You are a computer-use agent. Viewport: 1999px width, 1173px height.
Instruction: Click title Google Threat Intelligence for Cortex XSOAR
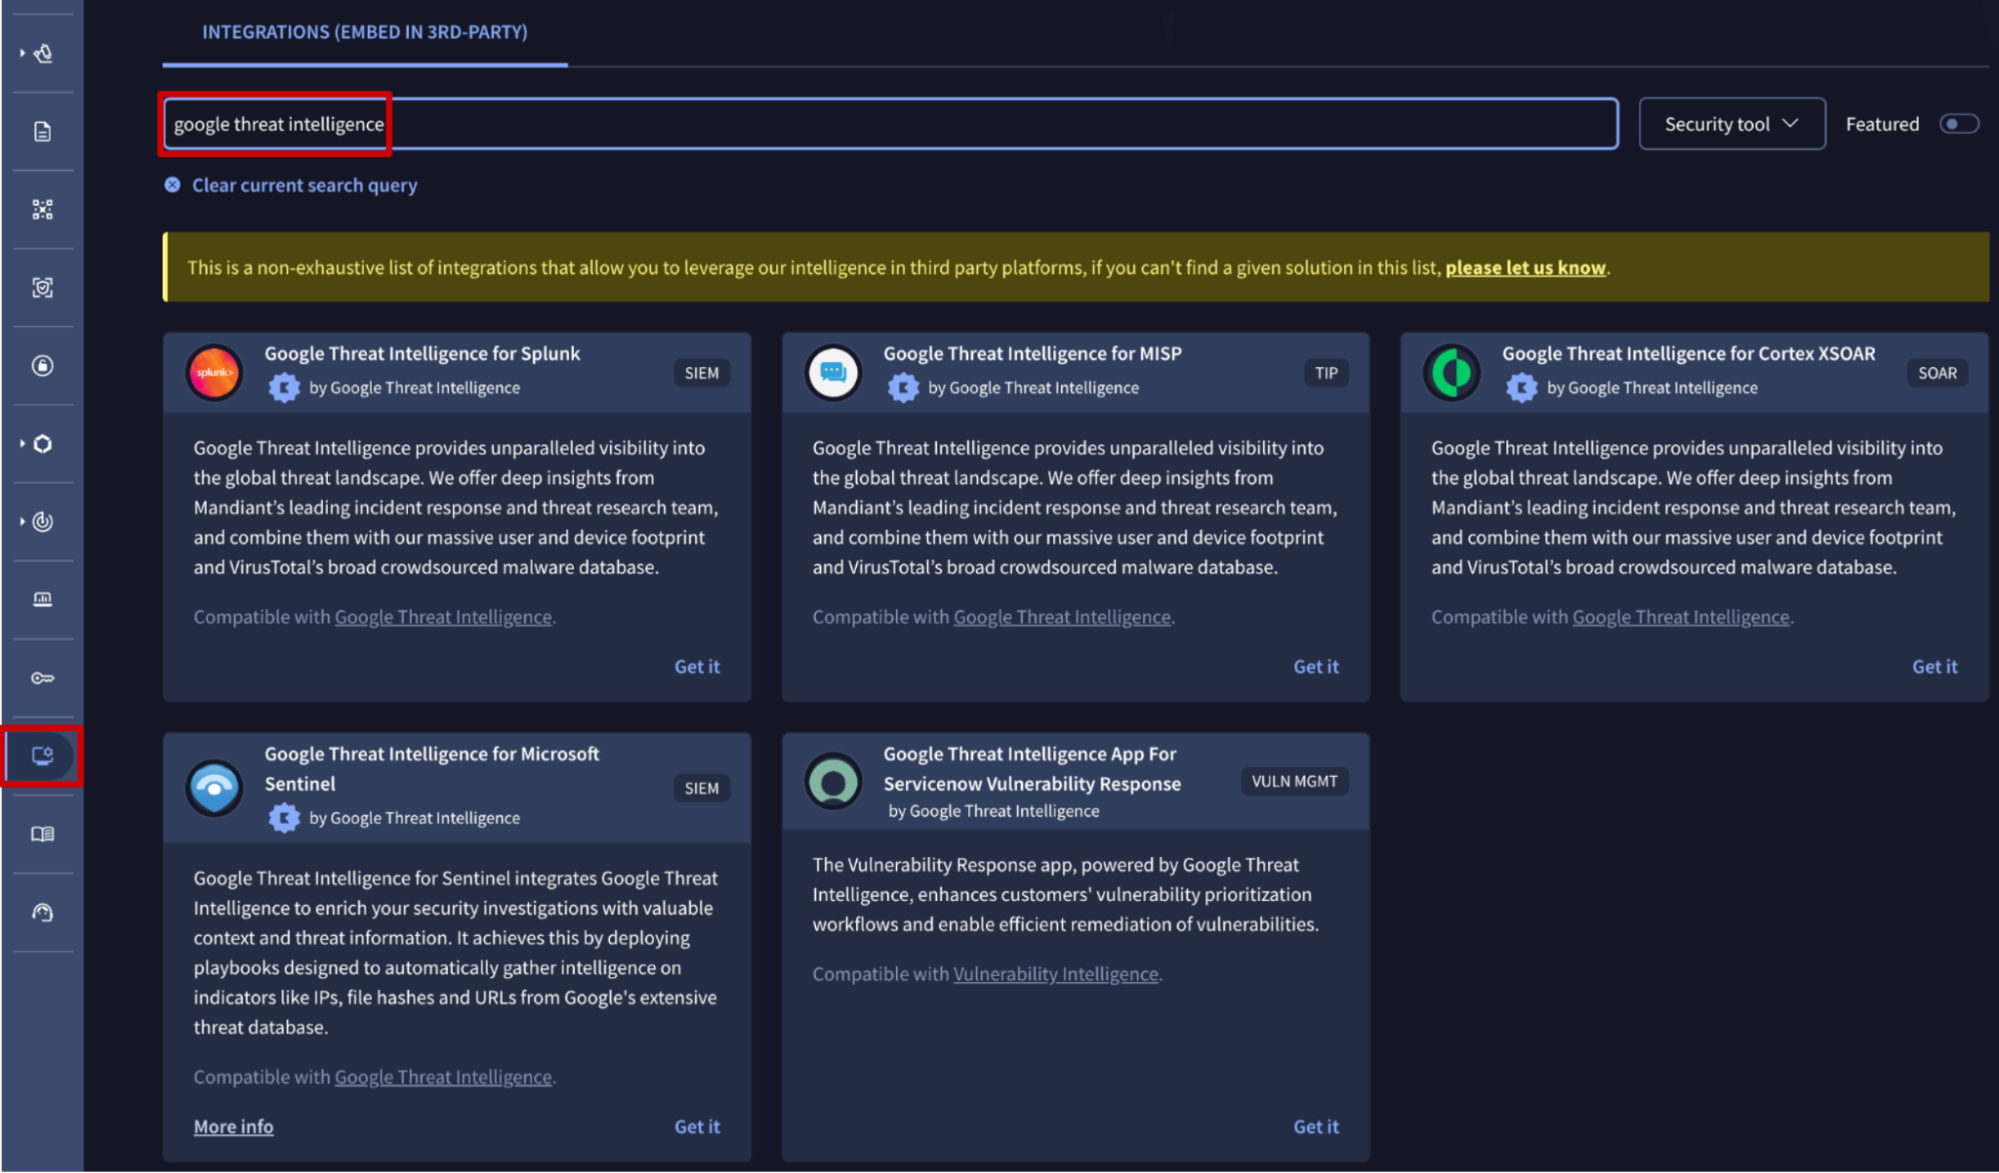coord(1688,353)
